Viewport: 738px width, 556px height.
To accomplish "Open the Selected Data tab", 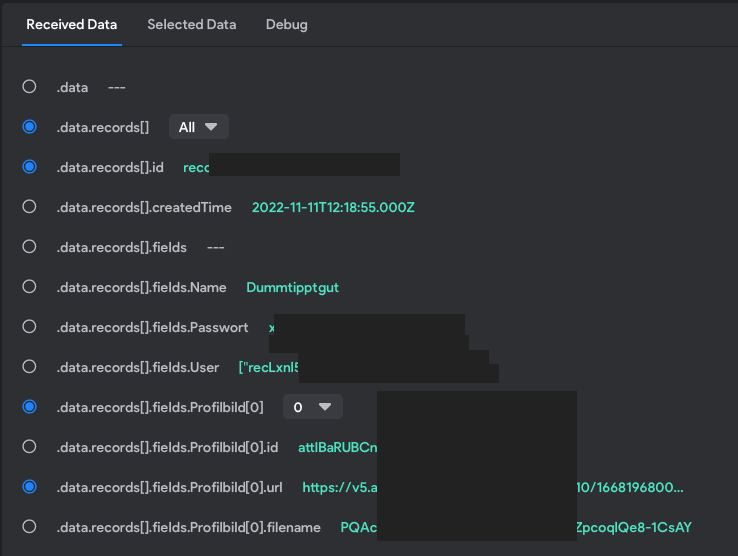I will (192, 24).
